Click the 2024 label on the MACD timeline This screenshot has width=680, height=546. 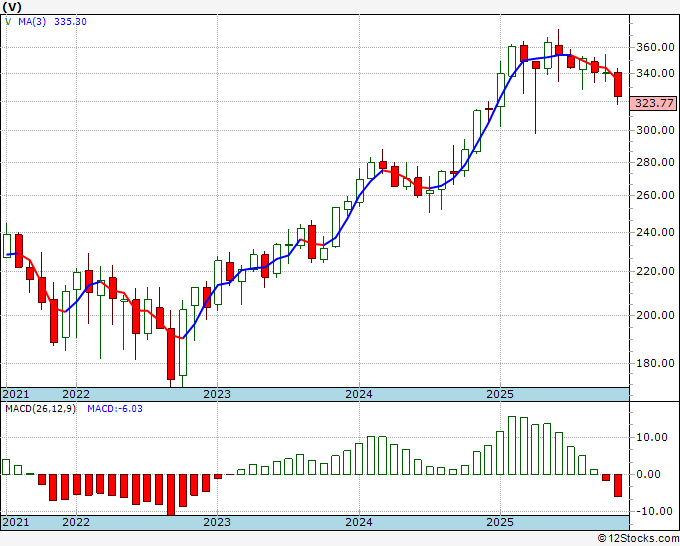[x=359, y=522]
